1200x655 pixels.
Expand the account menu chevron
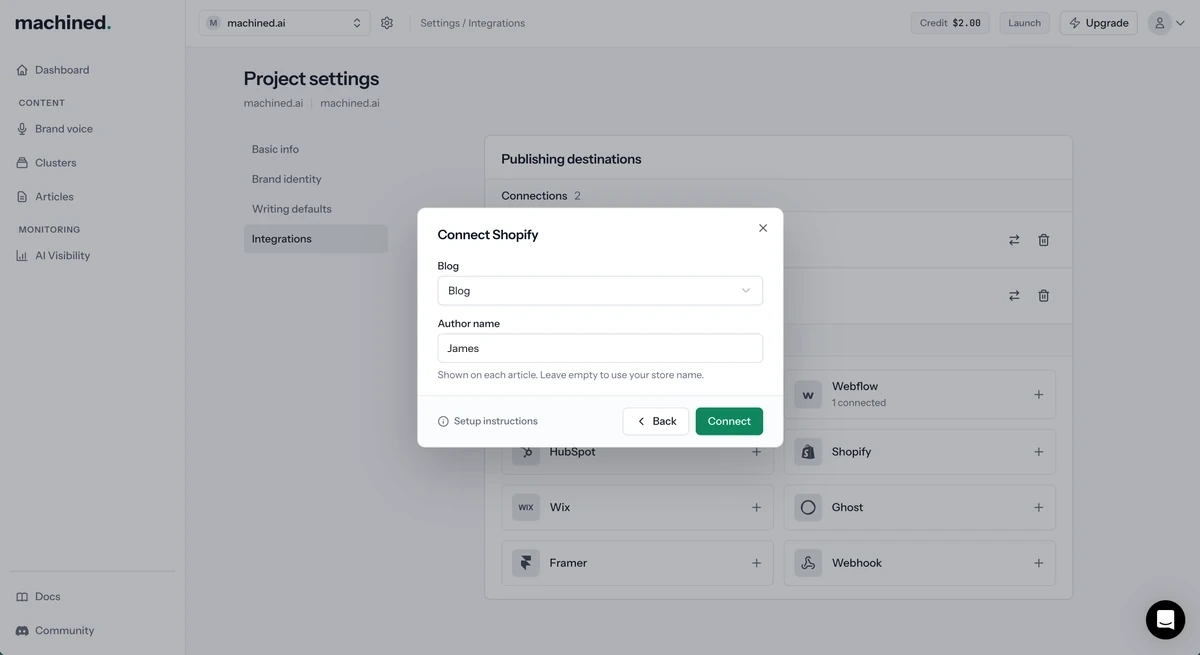coord(1182,23)
